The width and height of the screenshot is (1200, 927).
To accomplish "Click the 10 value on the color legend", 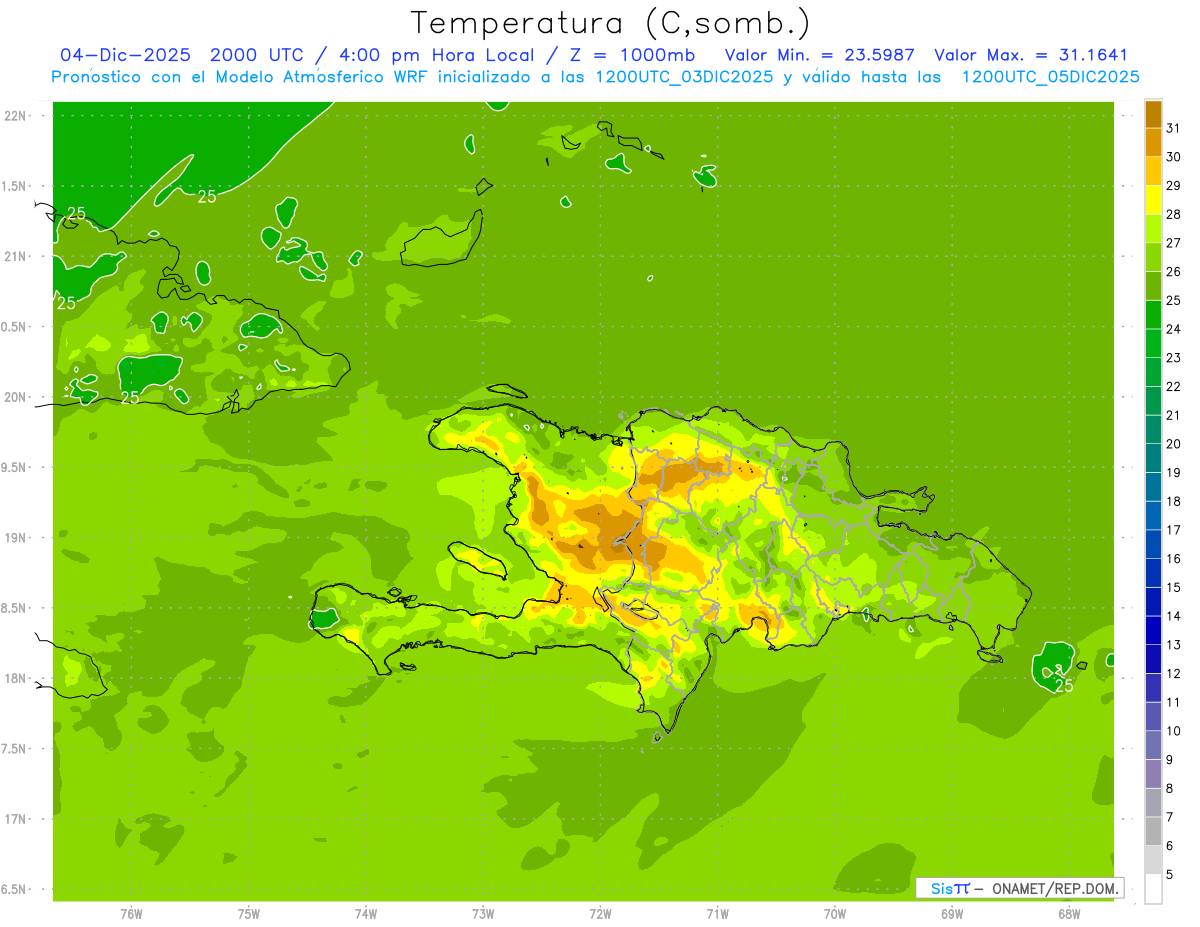I will [x=1174, y=731].
